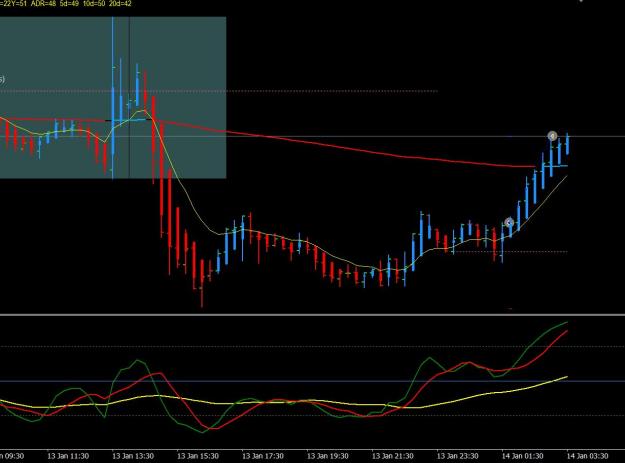Image resolution: width=625 pixels, height=463 pixels.
Task: Click the '13 Jan 21:30' time label
Action: click(393, 456)
